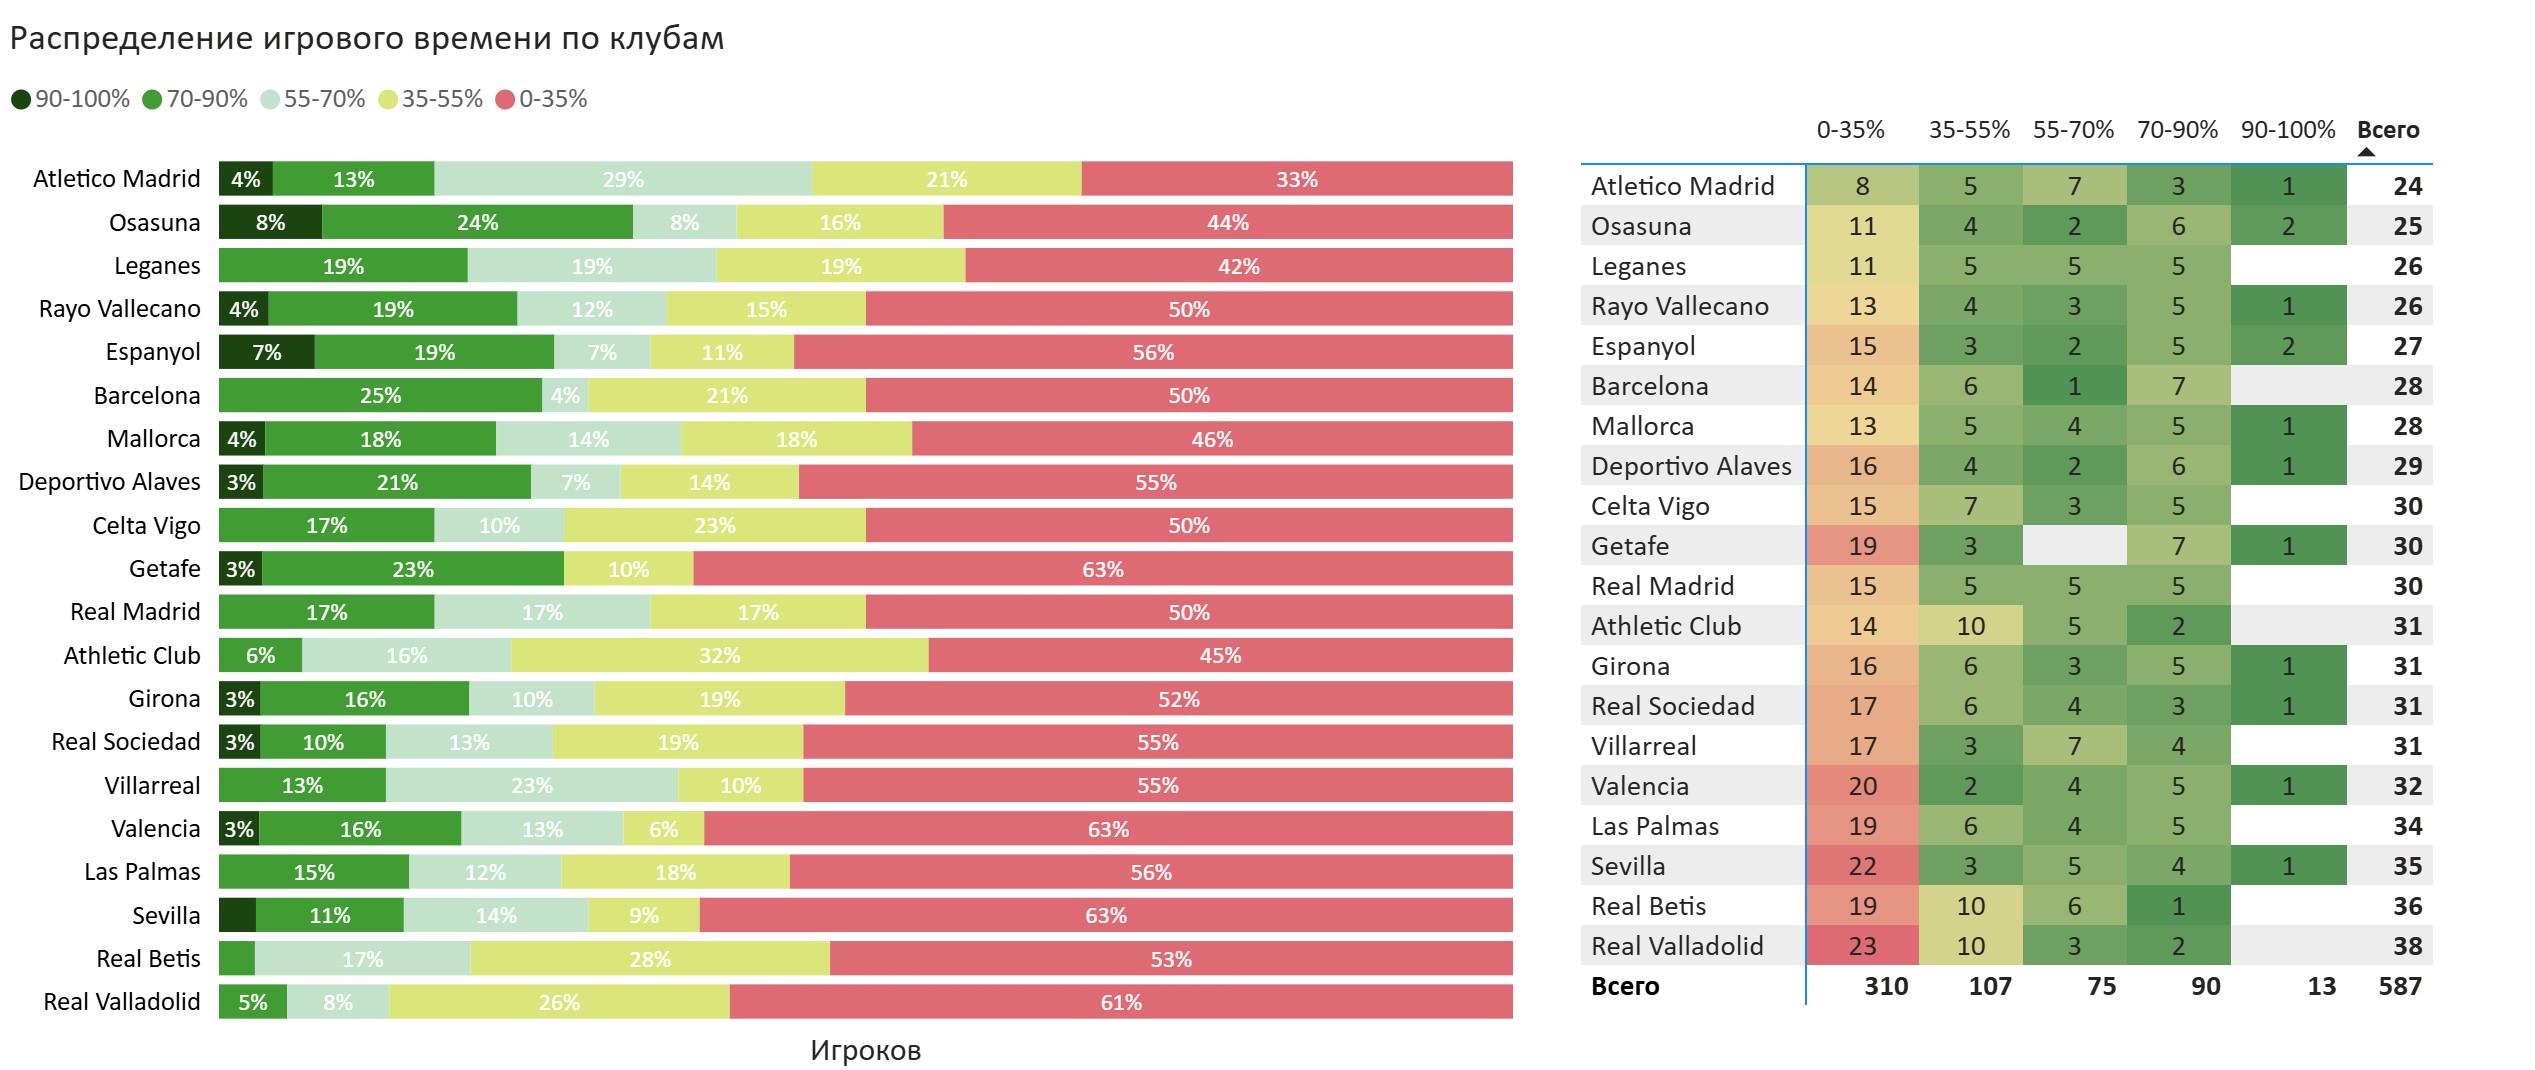Image resolution: width=2535 pixels, height=1070 pixels.
Task: Click the 587 grand total cell
Action: coord(2399,986)
